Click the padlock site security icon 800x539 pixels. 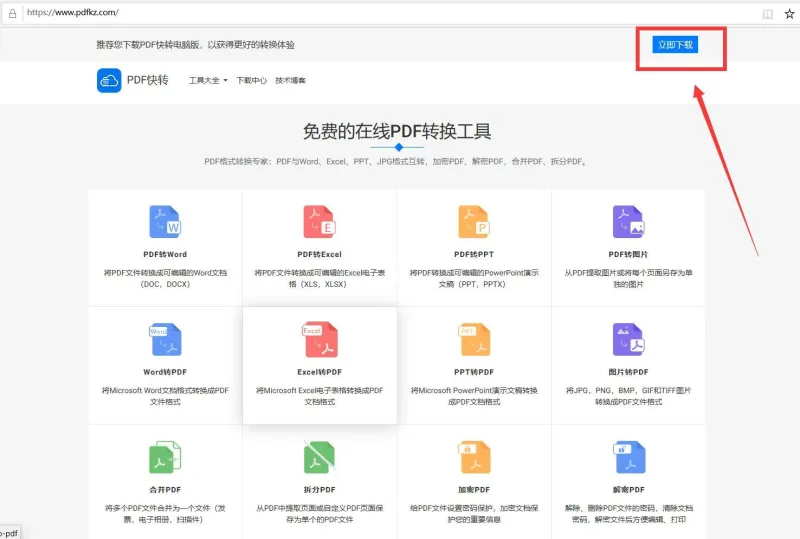pos(12,13)
